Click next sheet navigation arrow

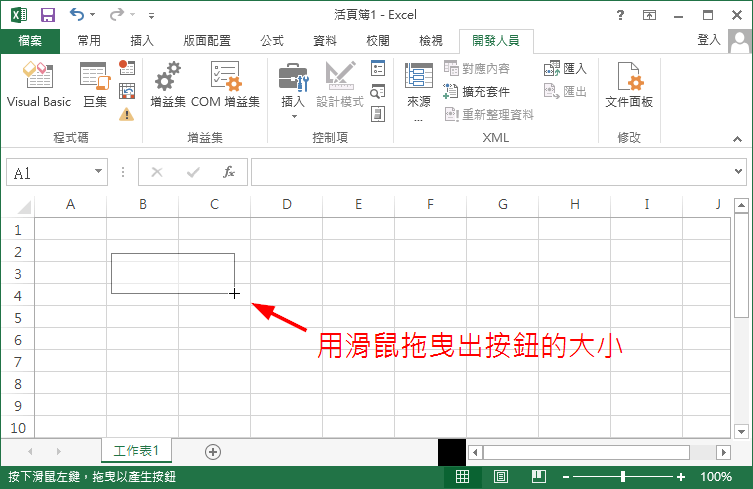[x=58, y=452]
